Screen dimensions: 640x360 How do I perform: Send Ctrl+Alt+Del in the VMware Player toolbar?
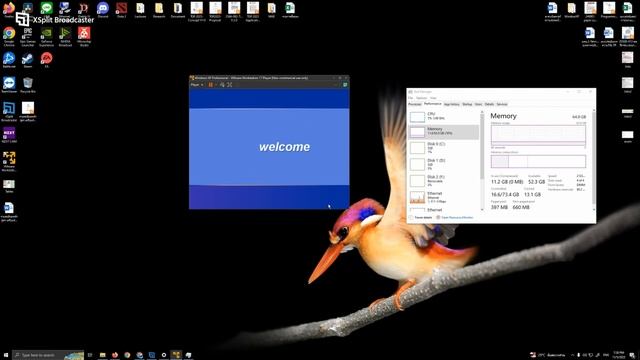(x=222, y=84)
